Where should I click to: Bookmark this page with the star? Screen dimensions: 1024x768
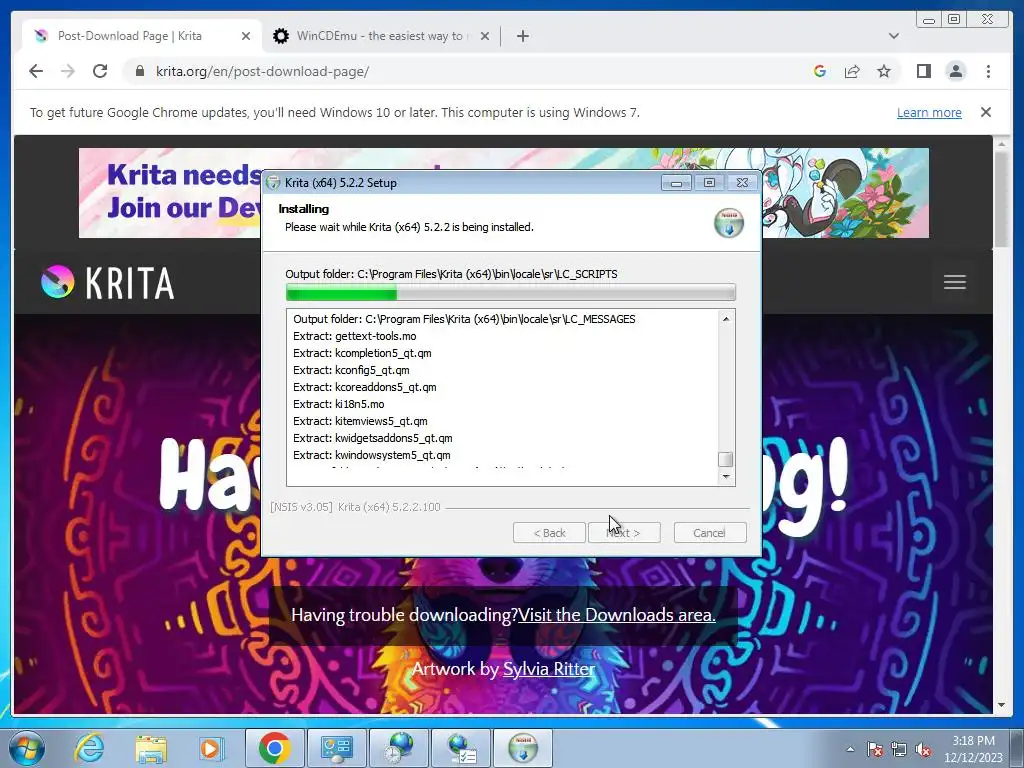click(x=884, y=71)
